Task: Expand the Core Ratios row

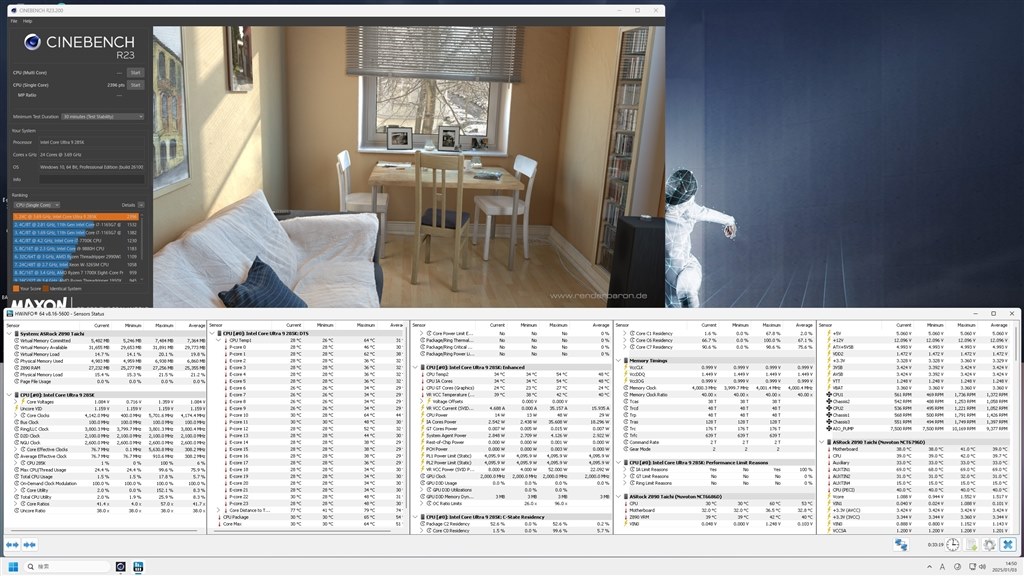Action: pos(17,504)
